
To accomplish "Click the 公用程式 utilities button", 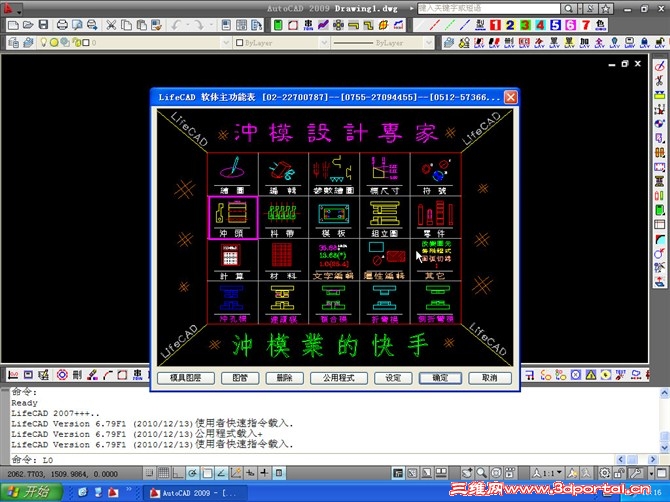I will pos(338,378).
